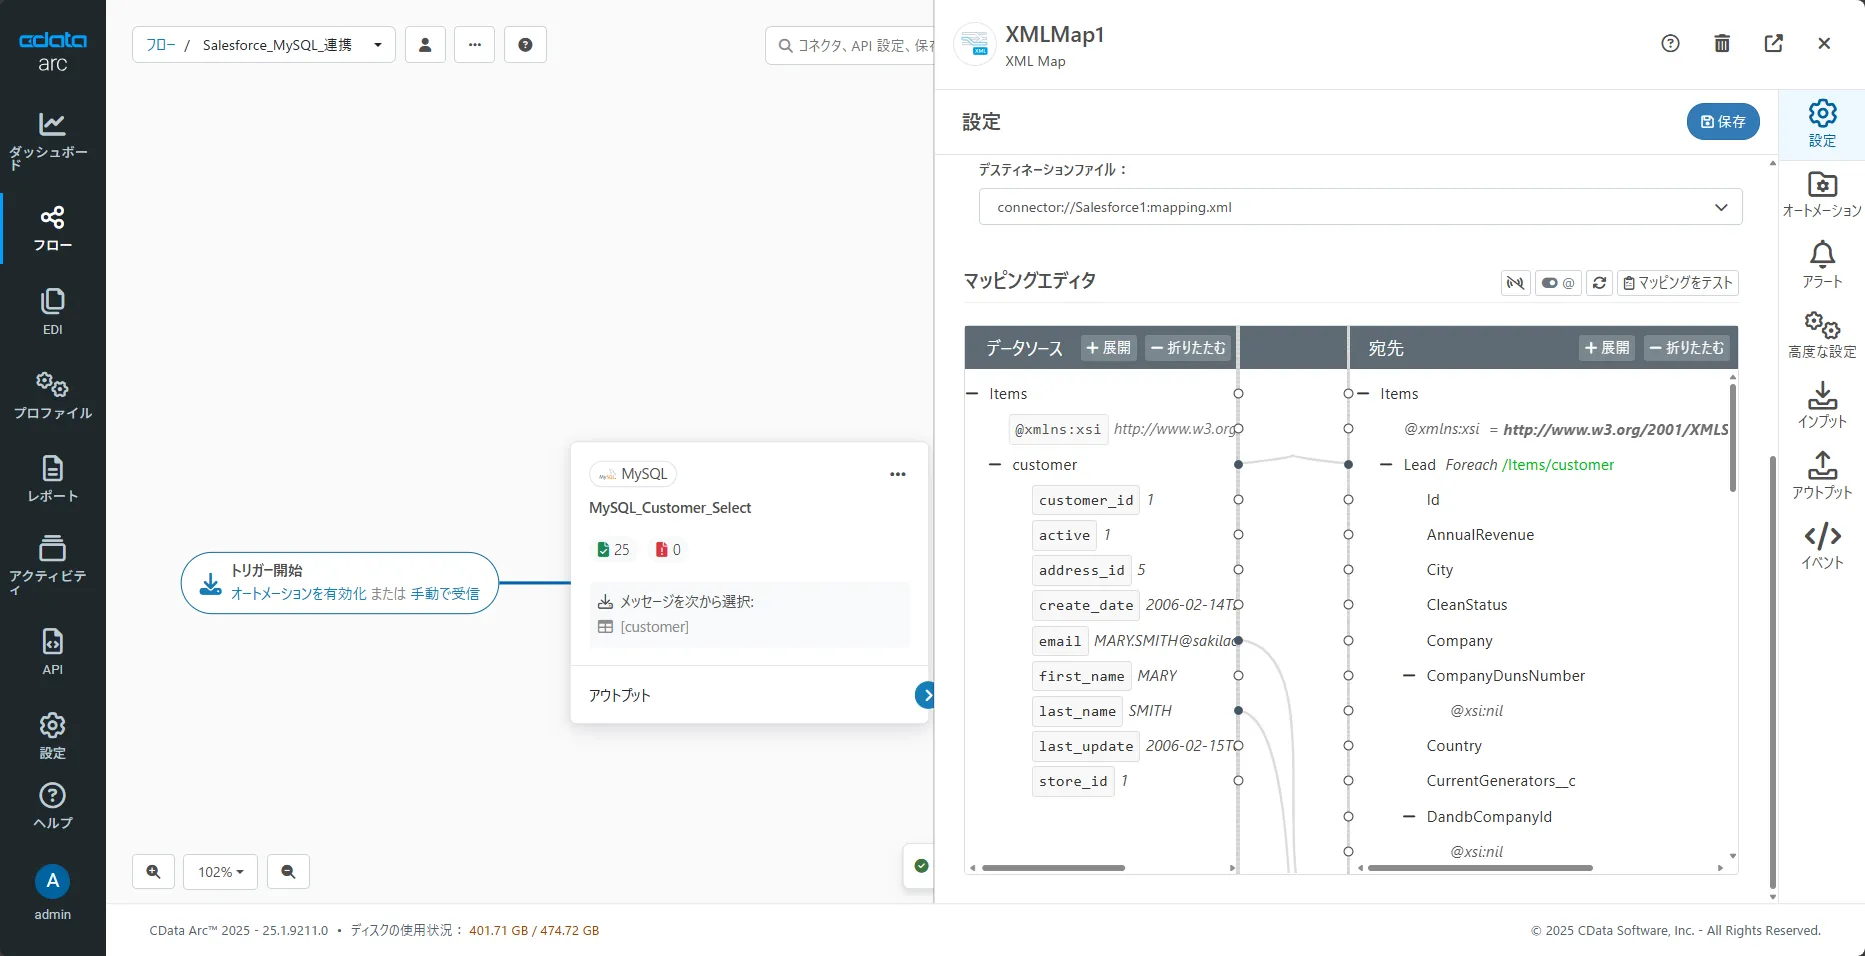Screen dimensions: 1865x956
Task: Open XMLMap1 in a new window
Action: click(1774, 43)
